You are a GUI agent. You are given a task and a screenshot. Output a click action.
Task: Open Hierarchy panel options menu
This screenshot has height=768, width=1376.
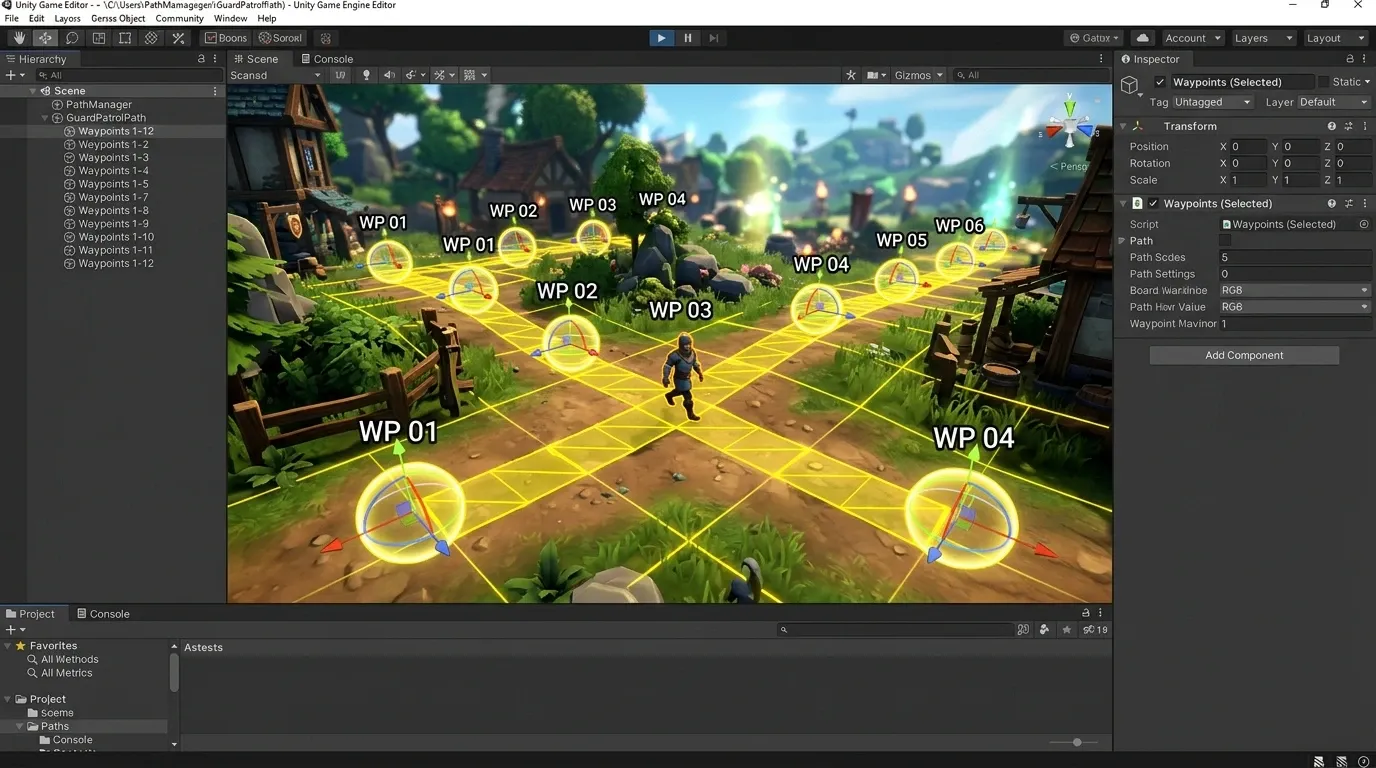(215, 59)
